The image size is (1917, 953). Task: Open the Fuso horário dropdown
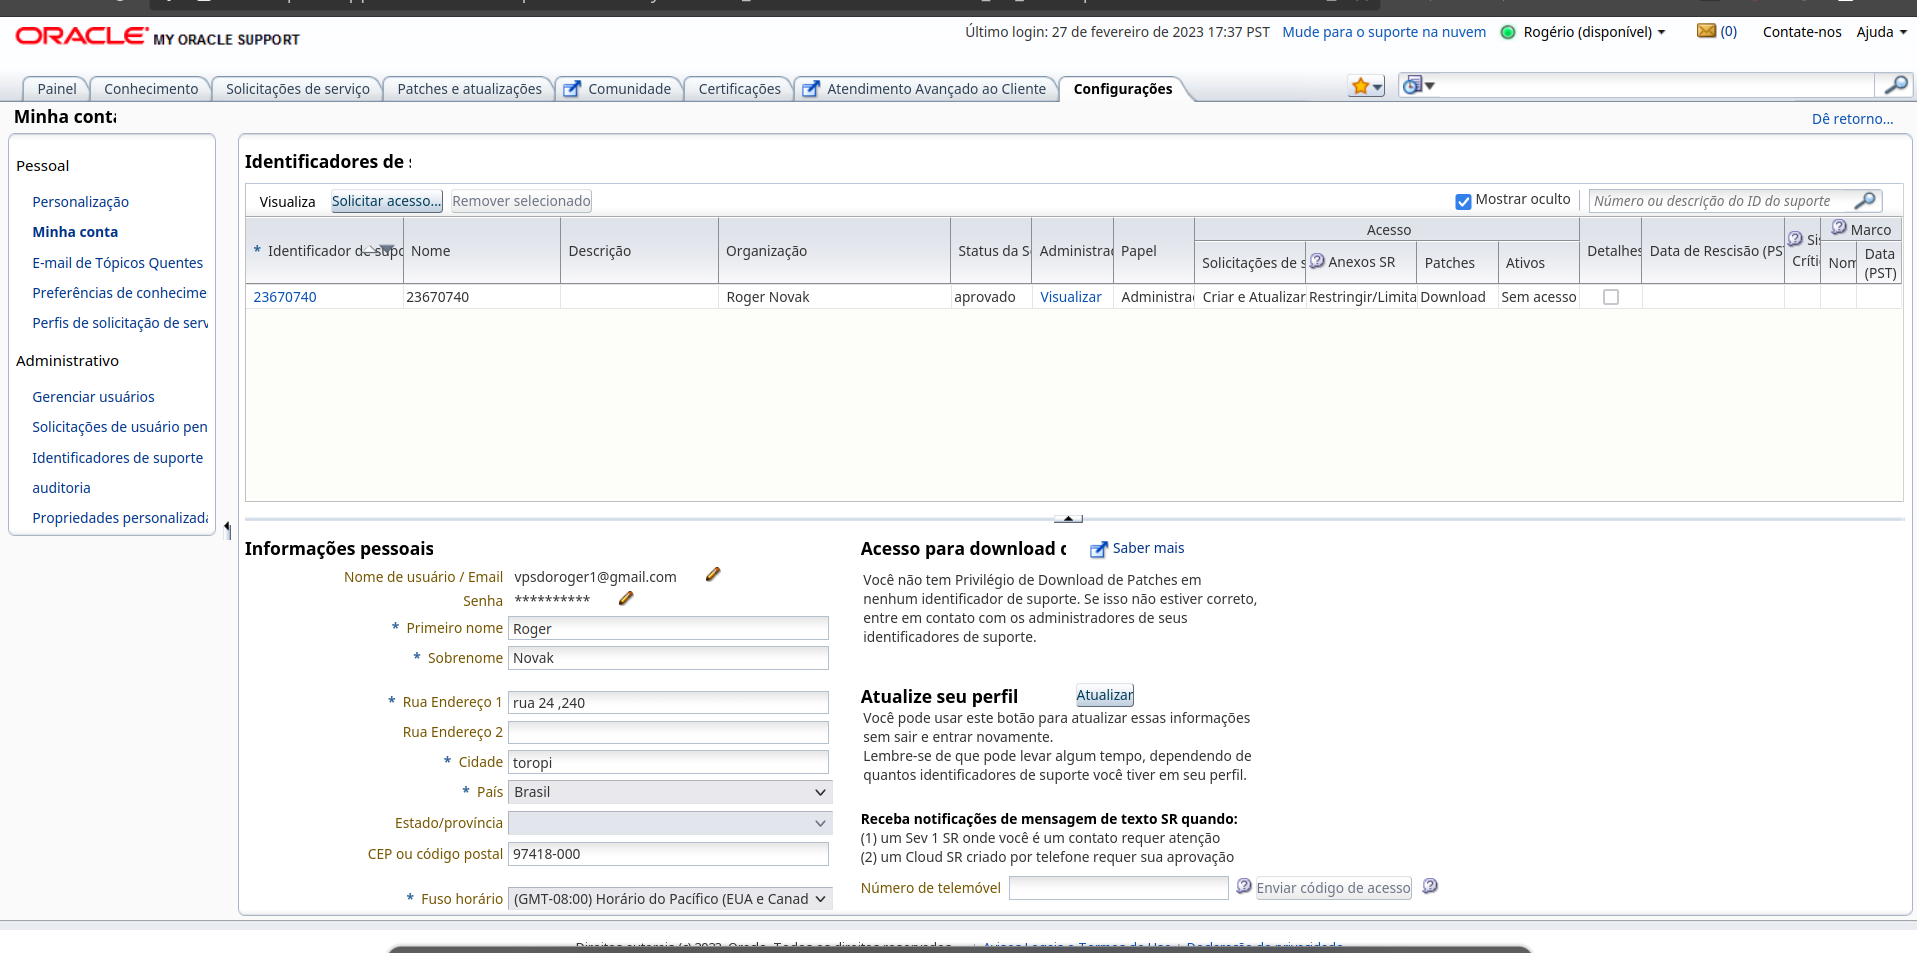pyautogui.click(x=670, y=899)
